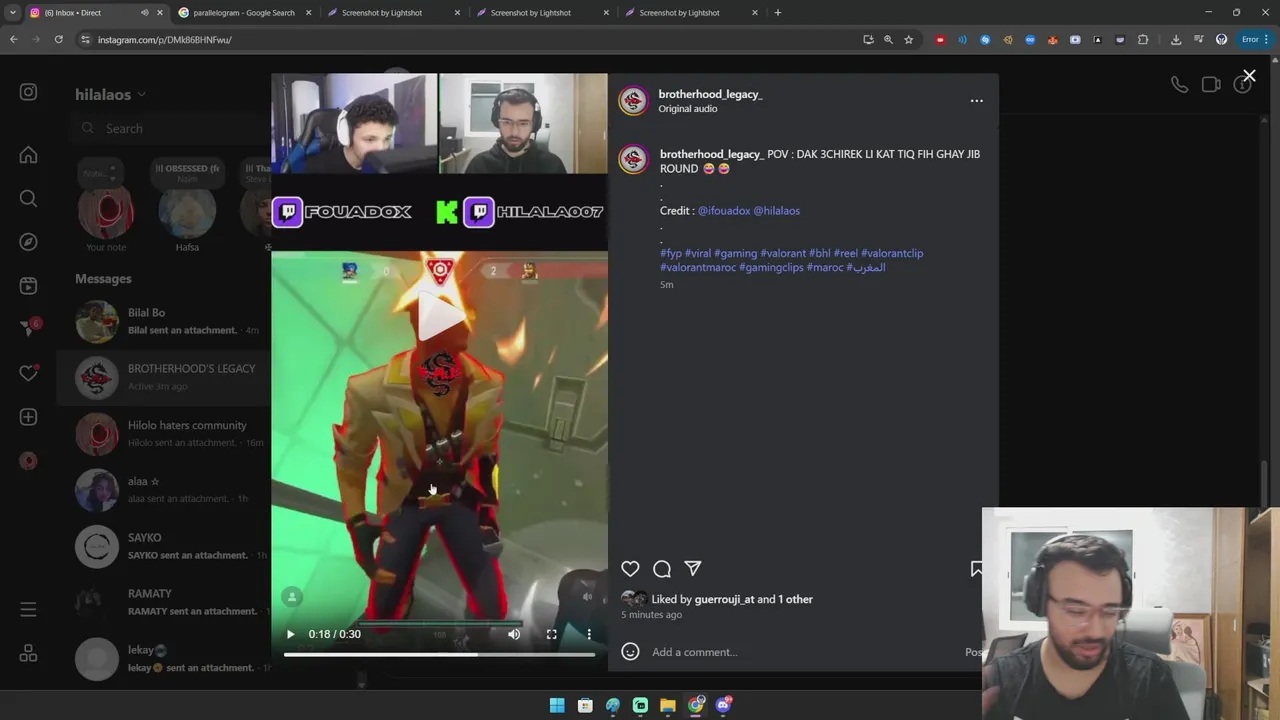
Task: Click the Create new post plus icon
Action: pos(28,417)
